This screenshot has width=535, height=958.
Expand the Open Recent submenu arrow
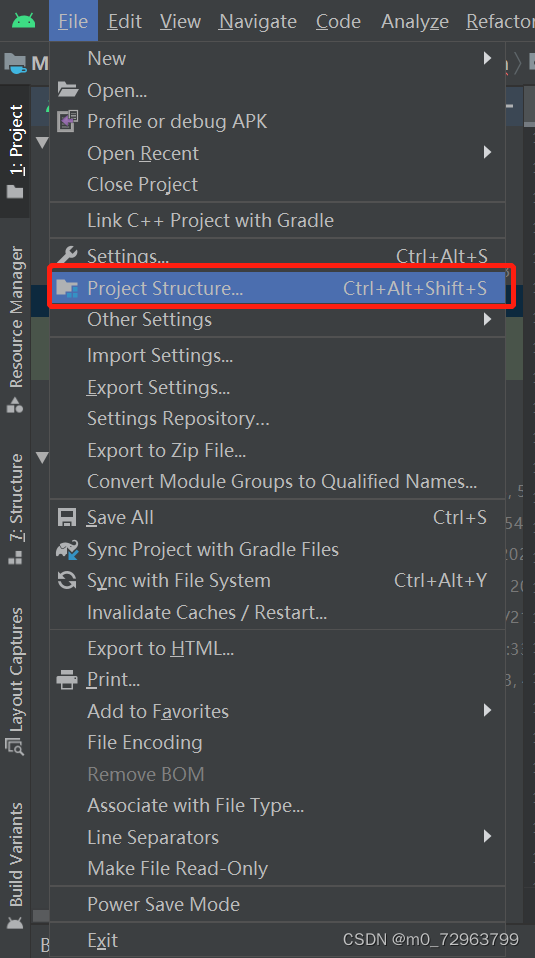pyautogui.click(x=487, y=152)
